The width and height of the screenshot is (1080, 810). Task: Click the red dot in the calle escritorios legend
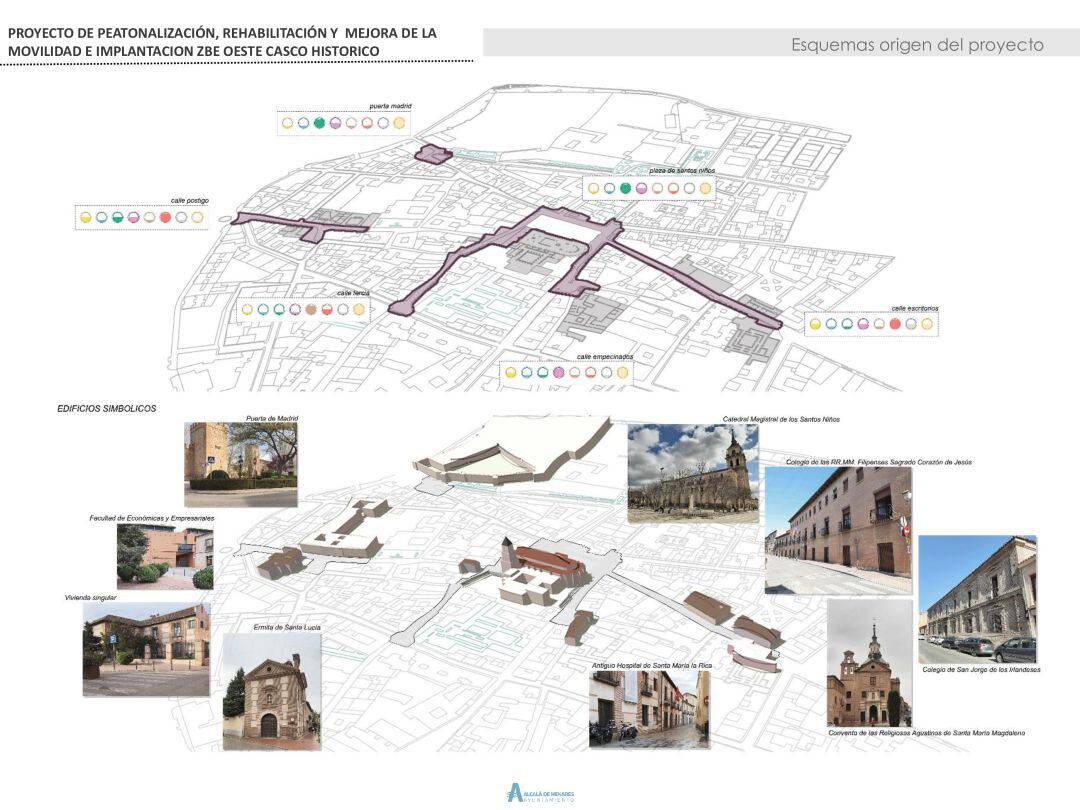point(895,324)
